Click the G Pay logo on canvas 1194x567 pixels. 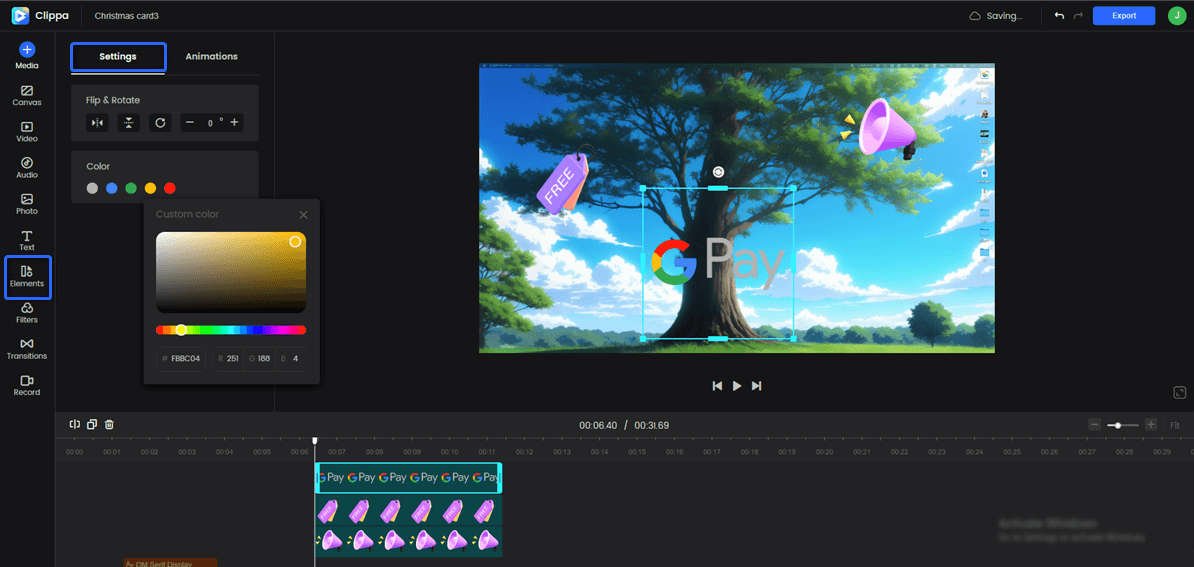point(718,263)
